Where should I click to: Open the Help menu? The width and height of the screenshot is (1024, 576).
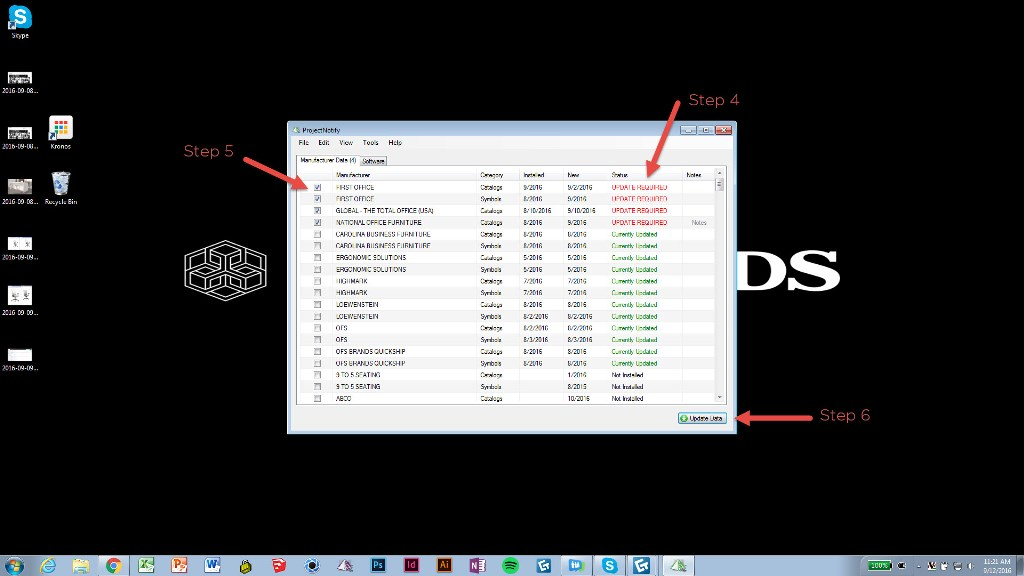(395, 142)
